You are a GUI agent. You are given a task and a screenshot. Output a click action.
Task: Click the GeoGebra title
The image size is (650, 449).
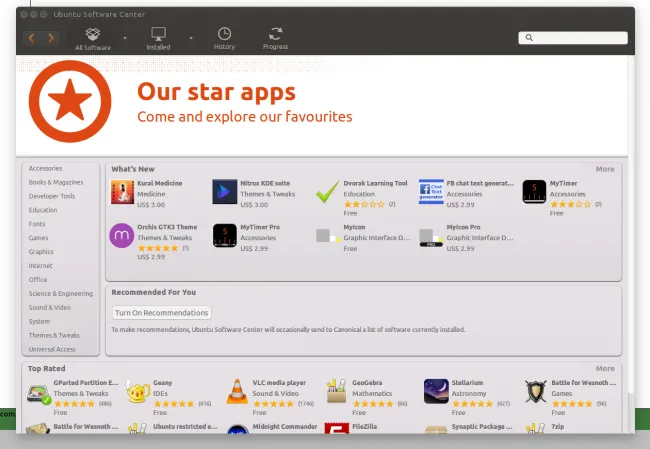(367, 383)
